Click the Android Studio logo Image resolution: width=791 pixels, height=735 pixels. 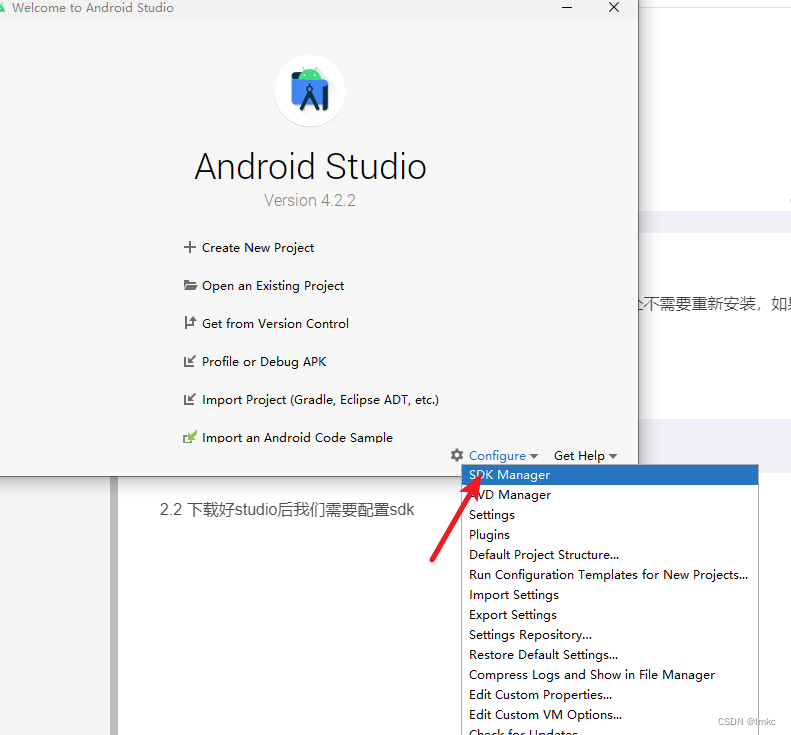tap(310, 91)
